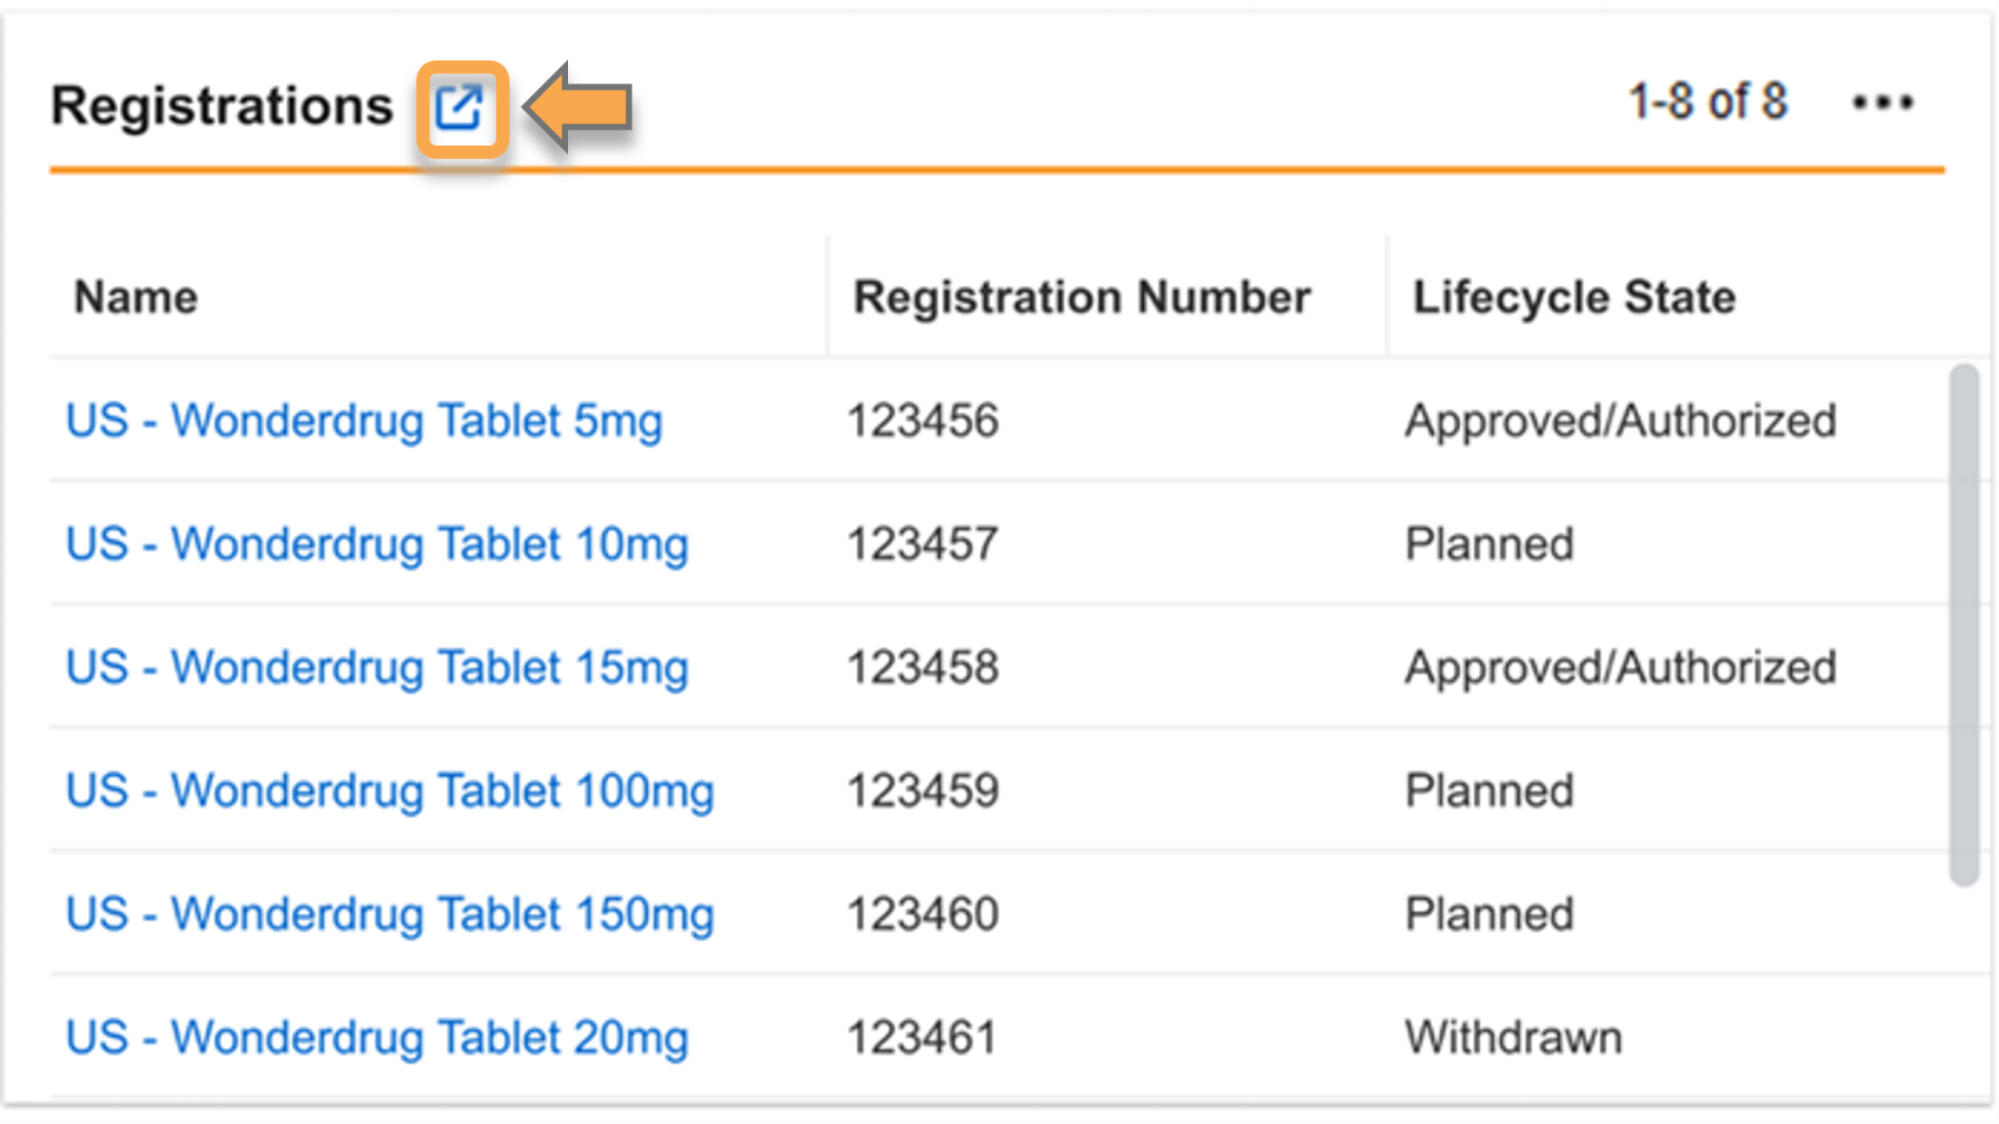This screenshot has width=1999, height=1124.
Task: Click the 1-8 of 8 record count
Action: [x=1707, y=102]
